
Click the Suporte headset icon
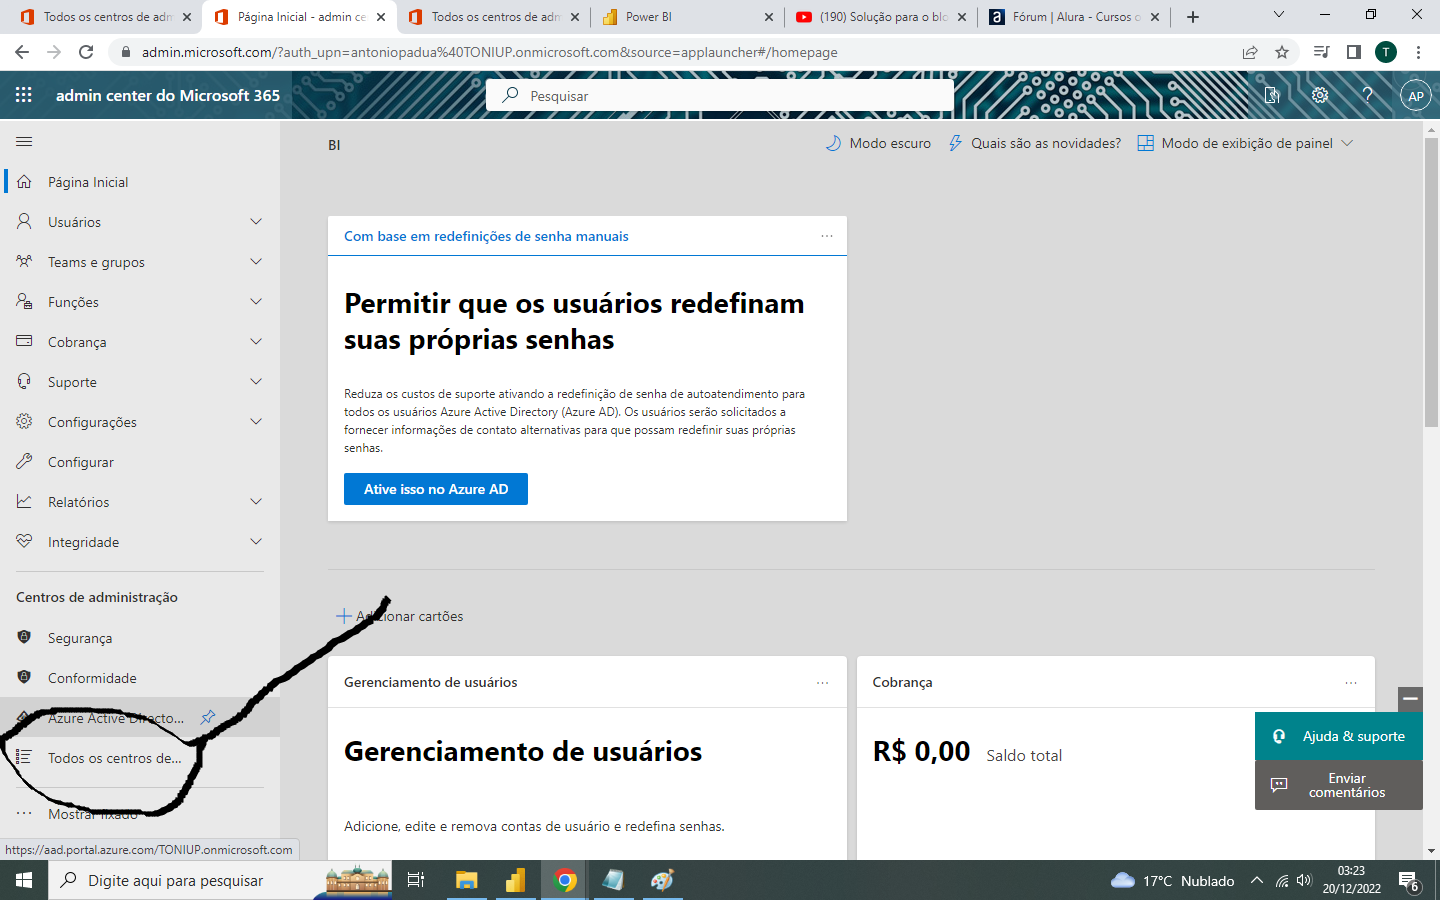(24, 382)
